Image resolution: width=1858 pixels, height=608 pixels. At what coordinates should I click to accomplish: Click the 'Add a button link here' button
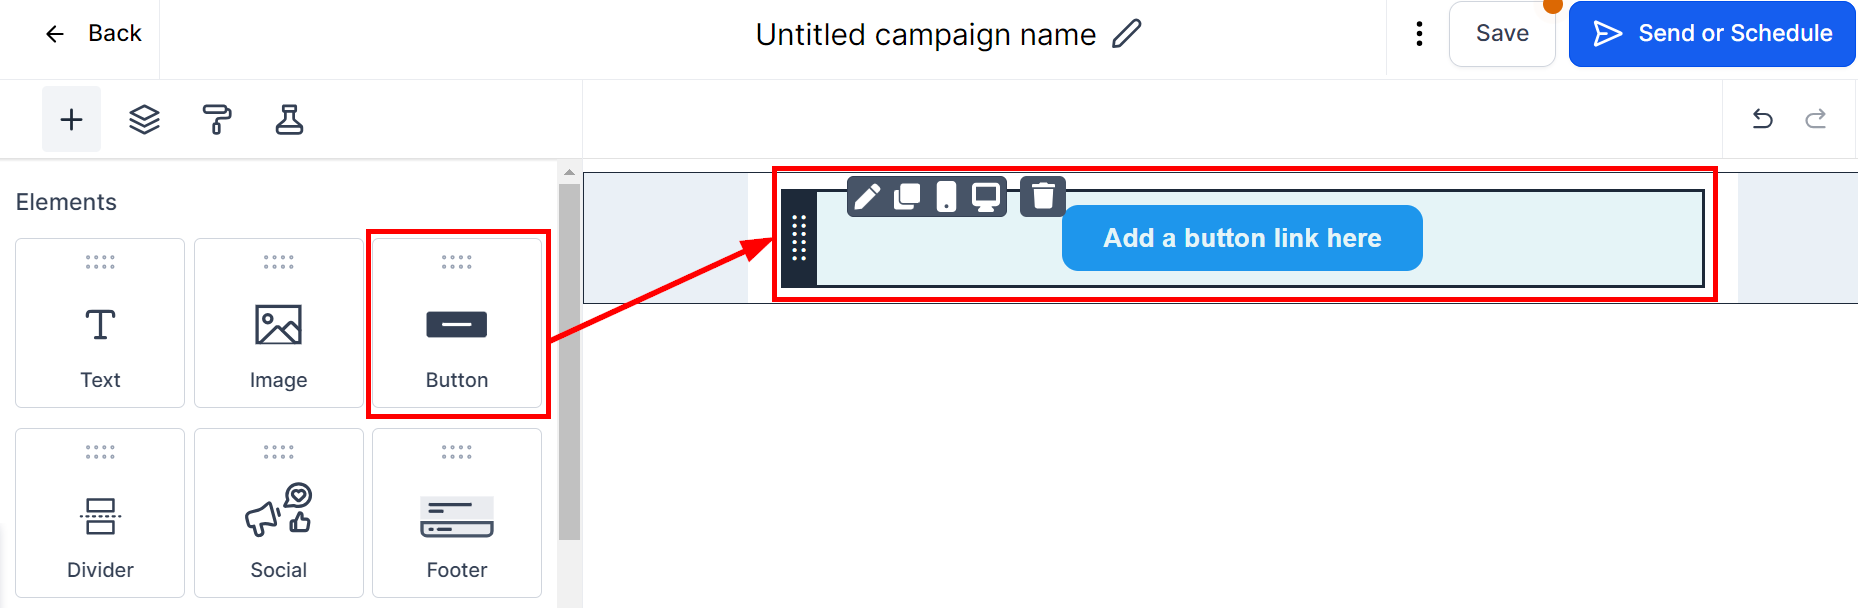coord(1242,238)
